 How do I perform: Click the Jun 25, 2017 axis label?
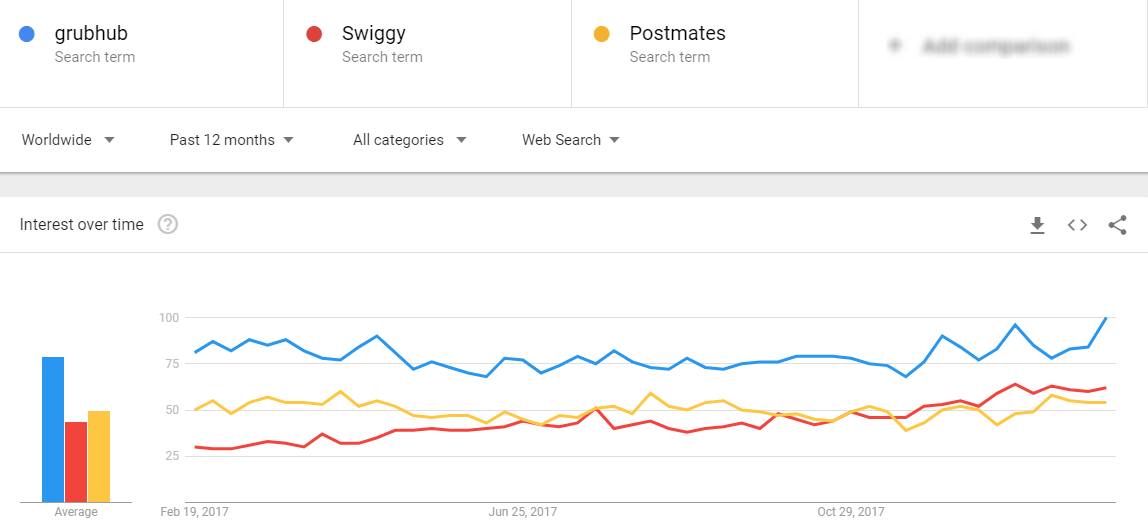522,512
